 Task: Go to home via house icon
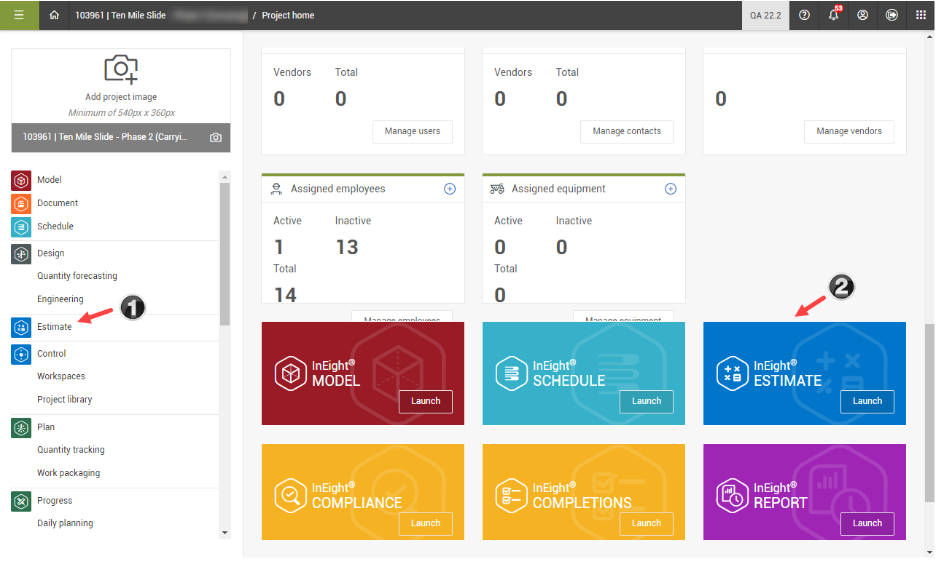(x=54, y=15)
